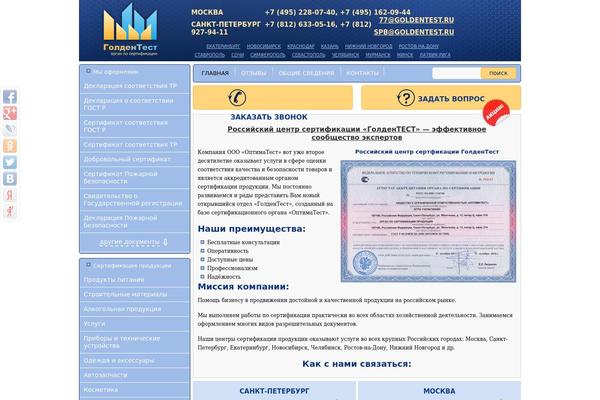Focus the site search field
Viewport: 600px width, 400px height.
tap(456, 73)
